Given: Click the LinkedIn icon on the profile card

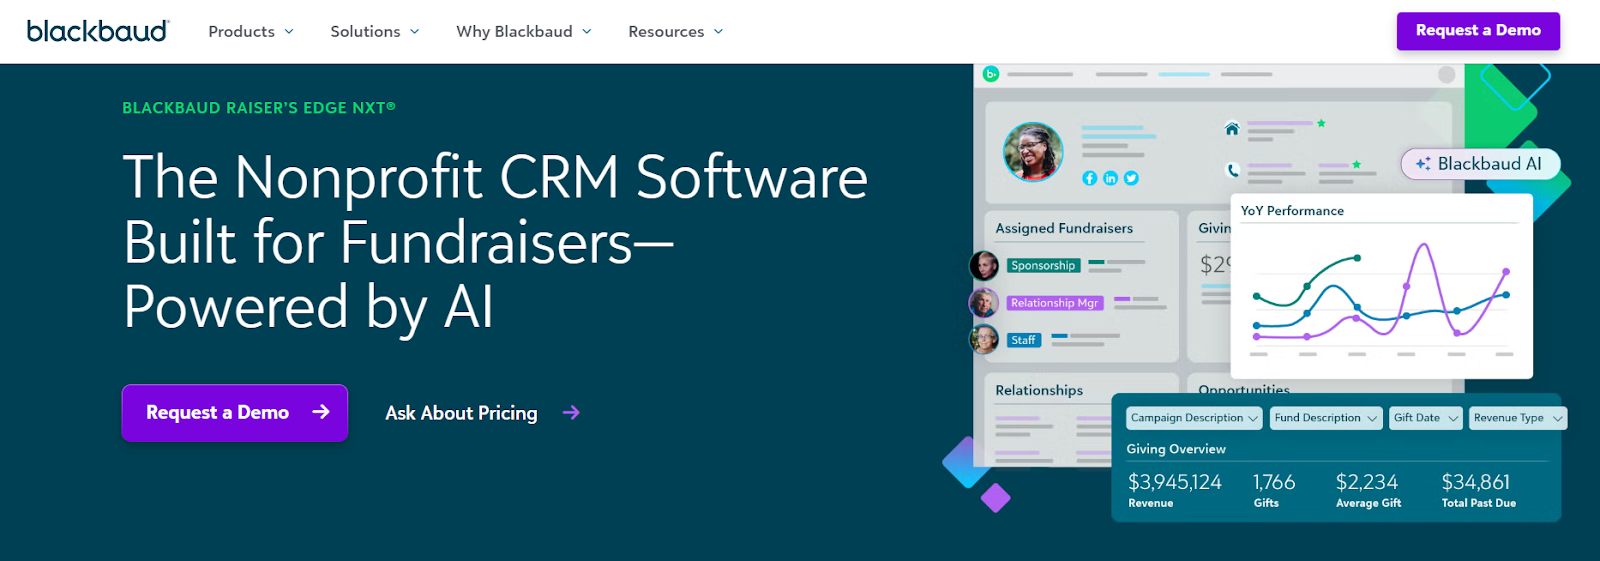Looking at the screenshot, I should pos(1110,178).
